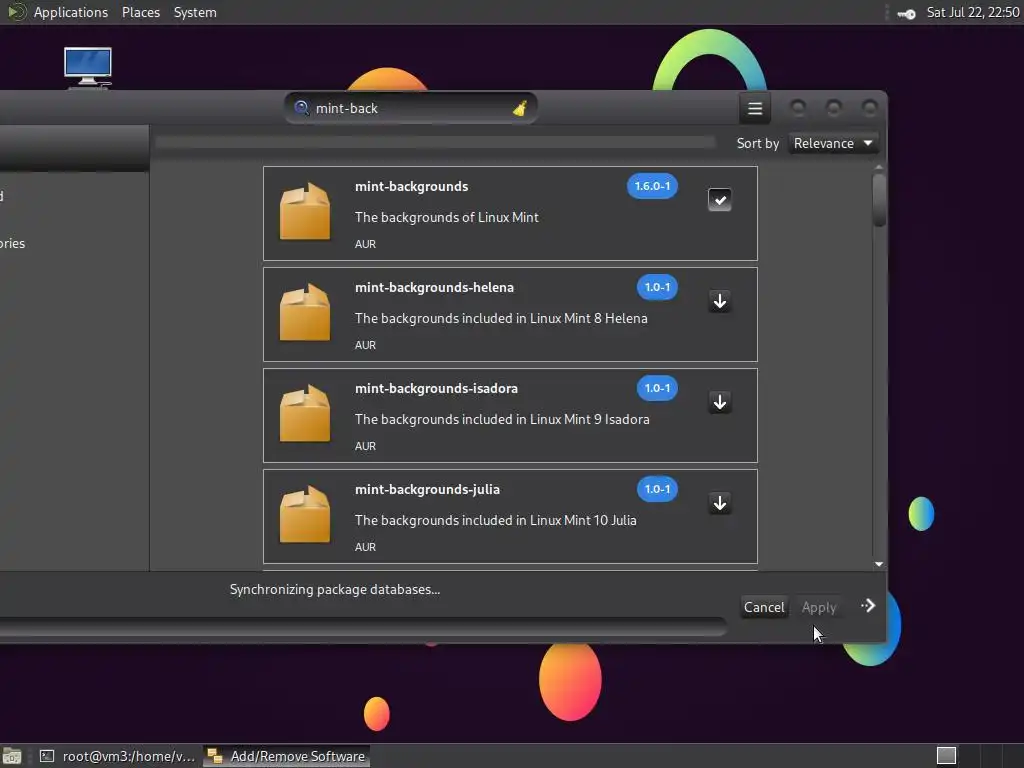Select the mint-backgrounds-isadora package title
This screenshot has height=768, width=1024.
[x=436, y=389]
